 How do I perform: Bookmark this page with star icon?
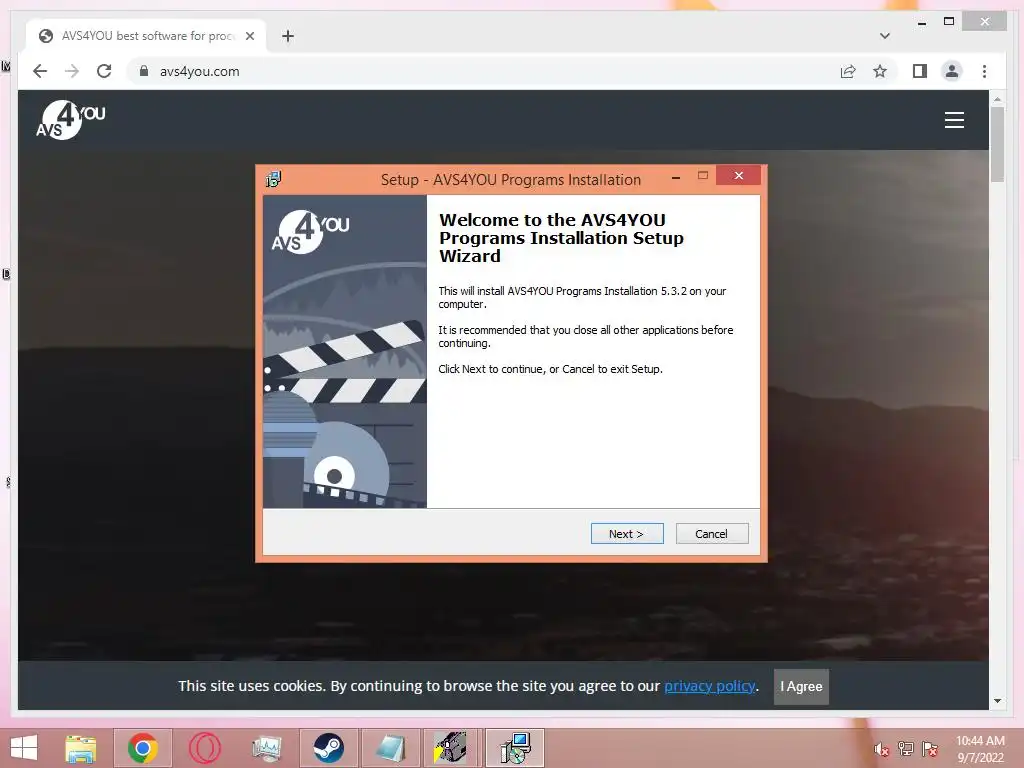tap(880, 71)
